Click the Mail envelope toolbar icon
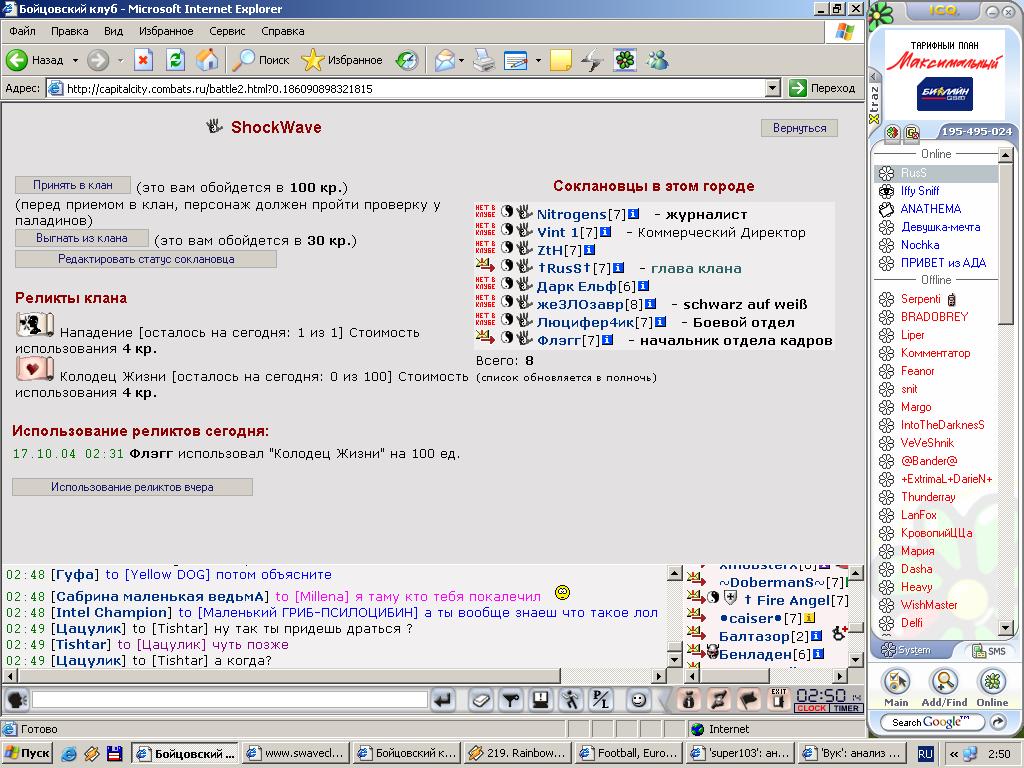The image size is (1024, 768). 444,60
